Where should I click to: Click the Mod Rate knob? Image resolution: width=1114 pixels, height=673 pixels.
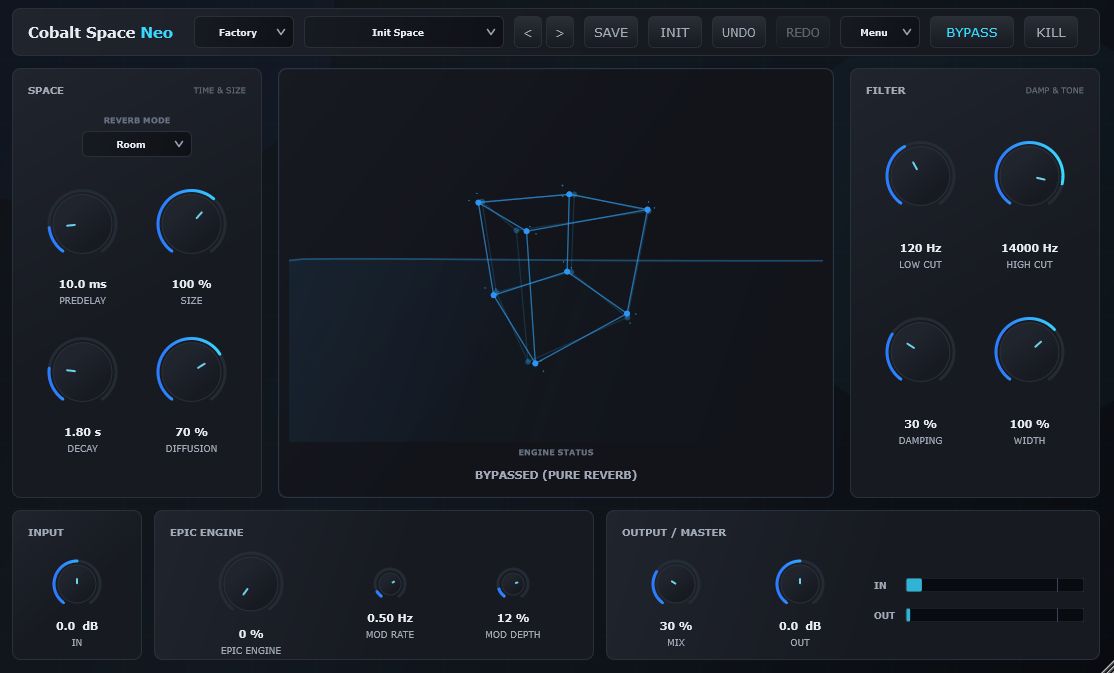[390, 583]
